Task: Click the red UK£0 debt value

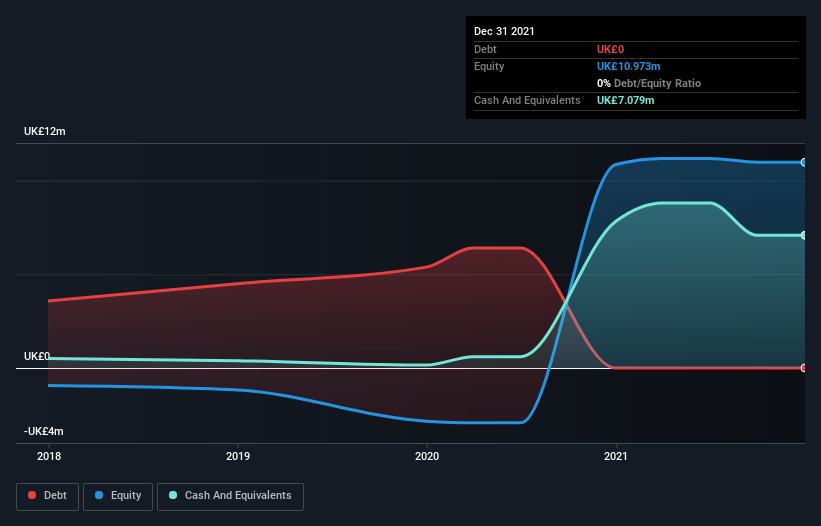Action: point(611,49)
